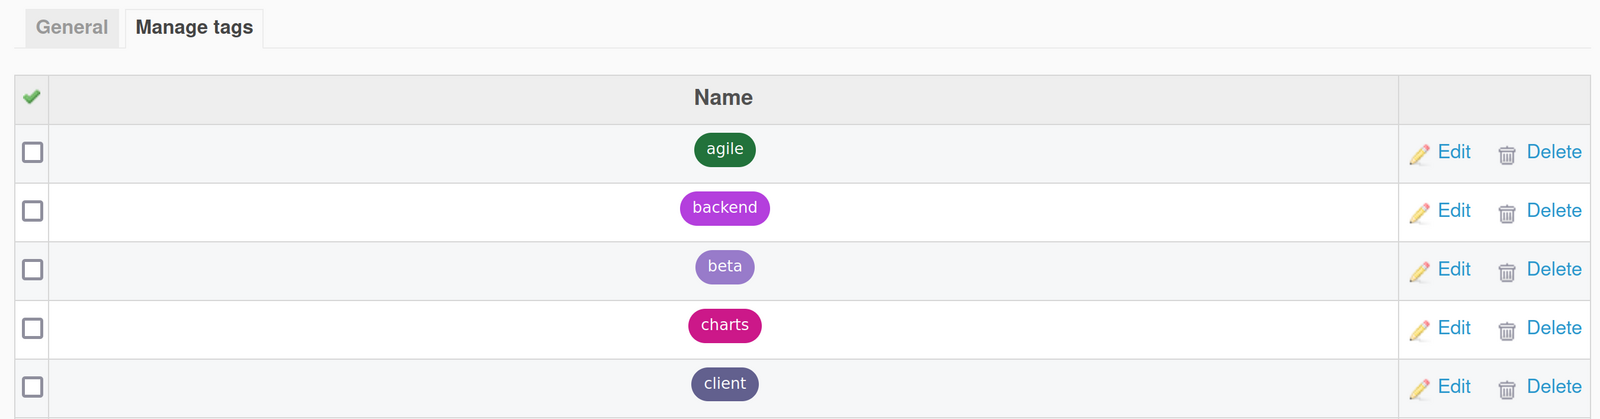The width and height of the screenshot is (1600, 419).
Task: Click the slate client tag badge
Action: click(x=725, y=384)
